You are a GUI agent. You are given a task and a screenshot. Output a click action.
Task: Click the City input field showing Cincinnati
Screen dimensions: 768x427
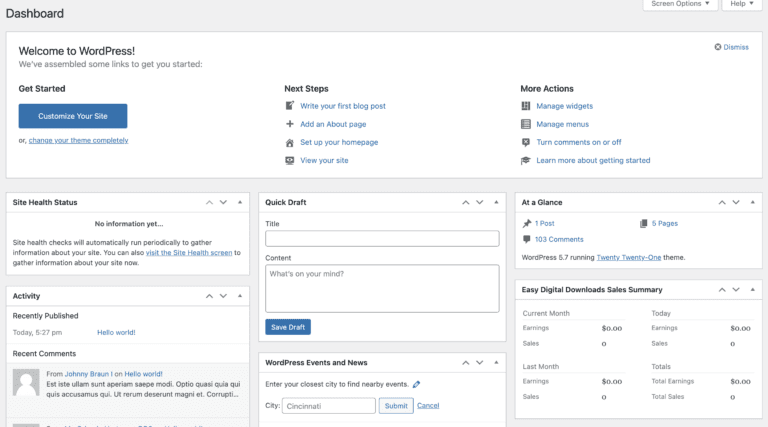[x=329, y=405]
